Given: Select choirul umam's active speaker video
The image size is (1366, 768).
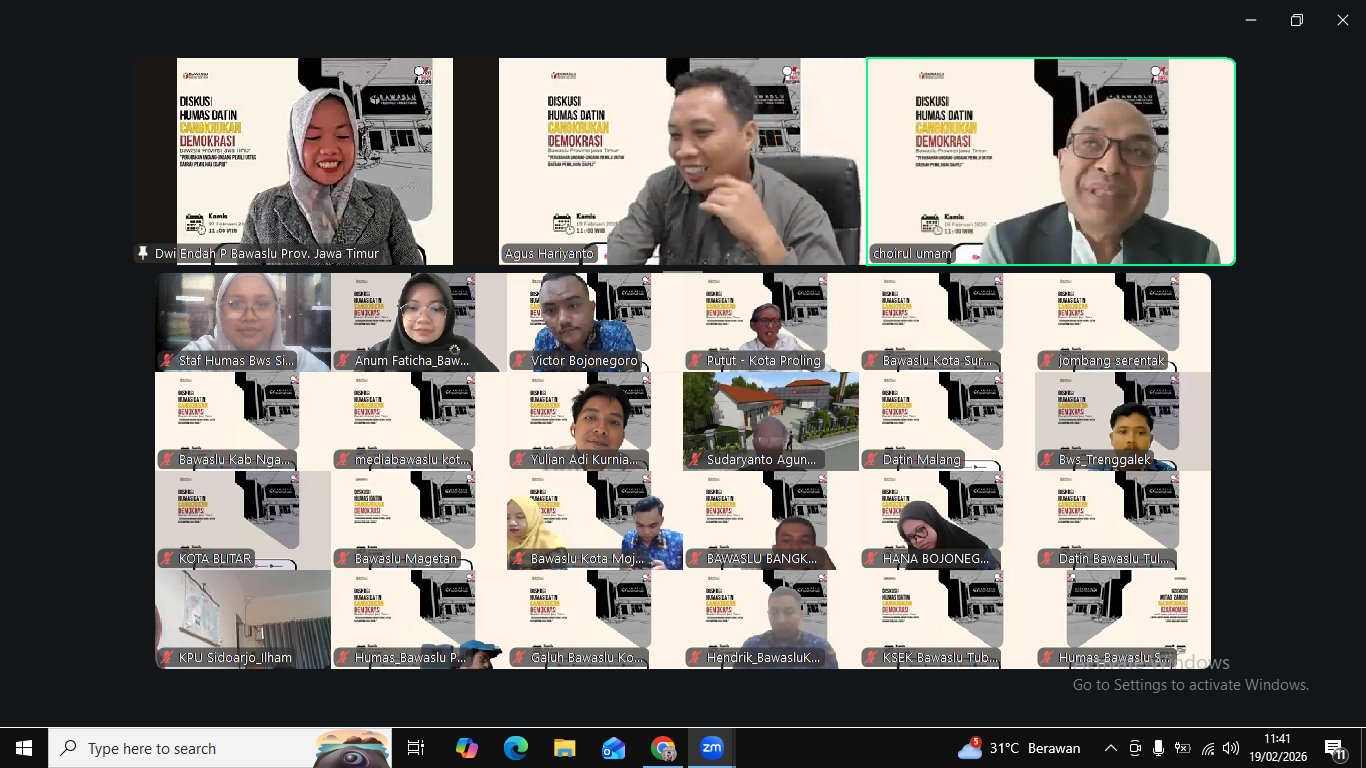Looking at the screenshot, I should (1051, 161).
